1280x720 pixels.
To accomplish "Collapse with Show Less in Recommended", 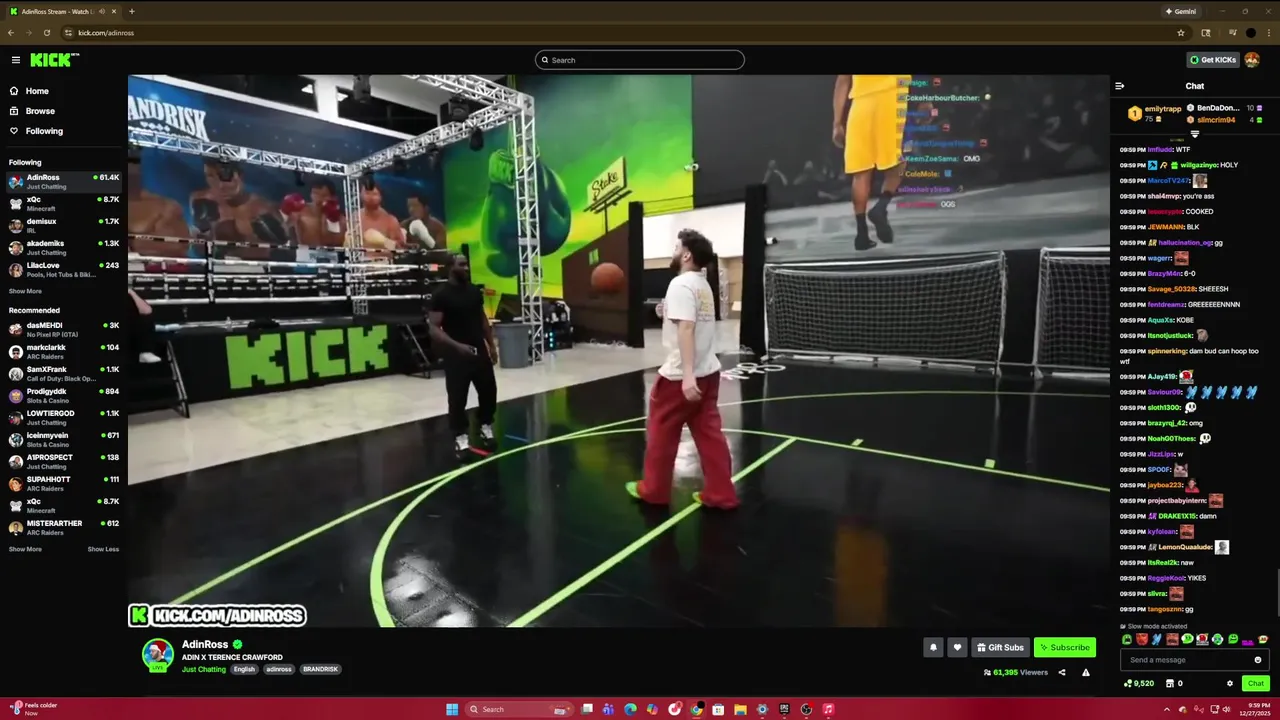I will (x=103, y=549).
